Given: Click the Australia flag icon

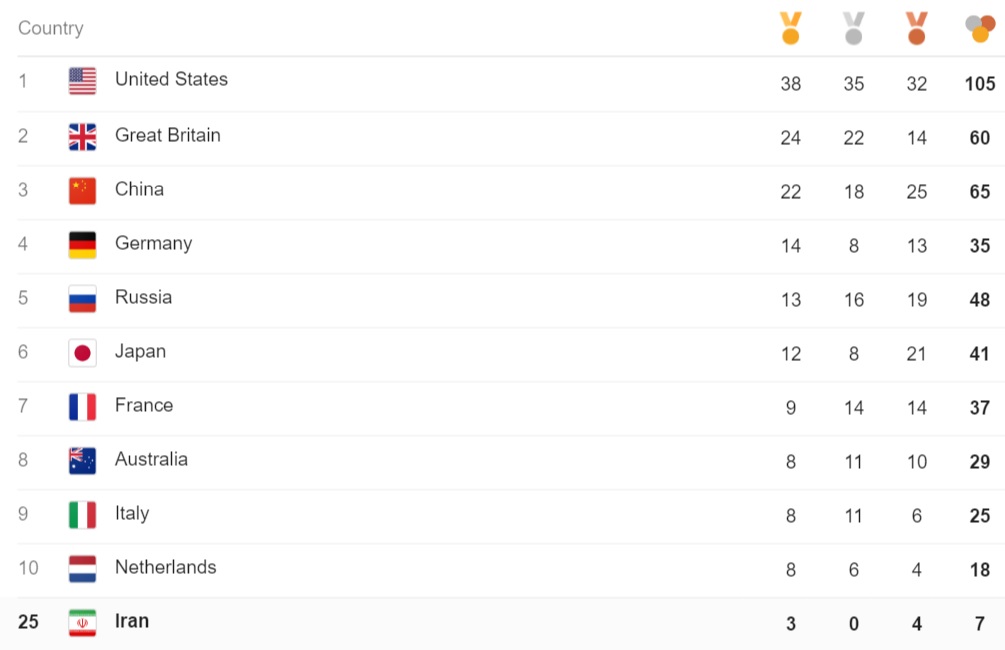Looking at the screenshot, I should tap(82, 460).
